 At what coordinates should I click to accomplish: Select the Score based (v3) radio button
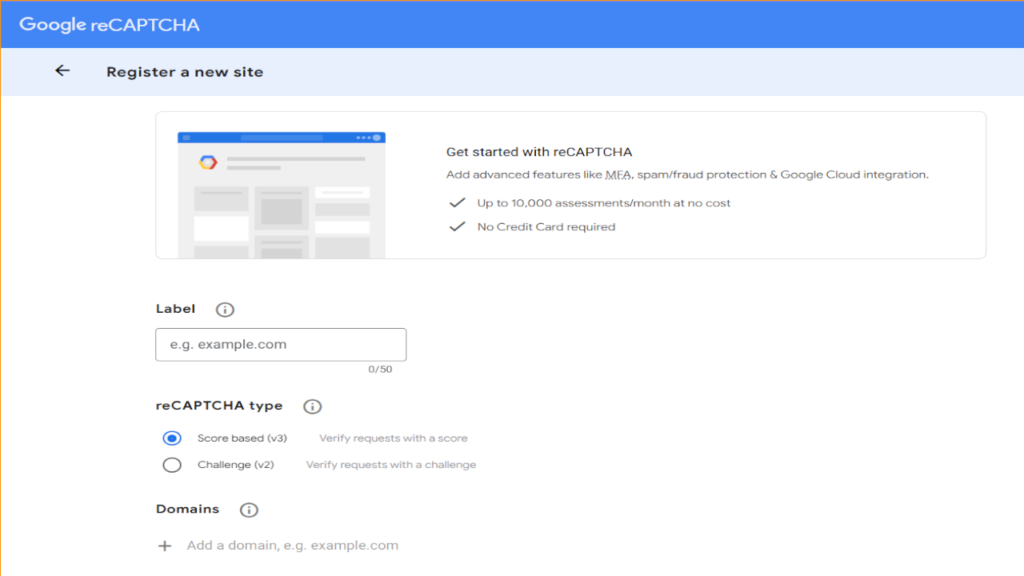point(172,438)
